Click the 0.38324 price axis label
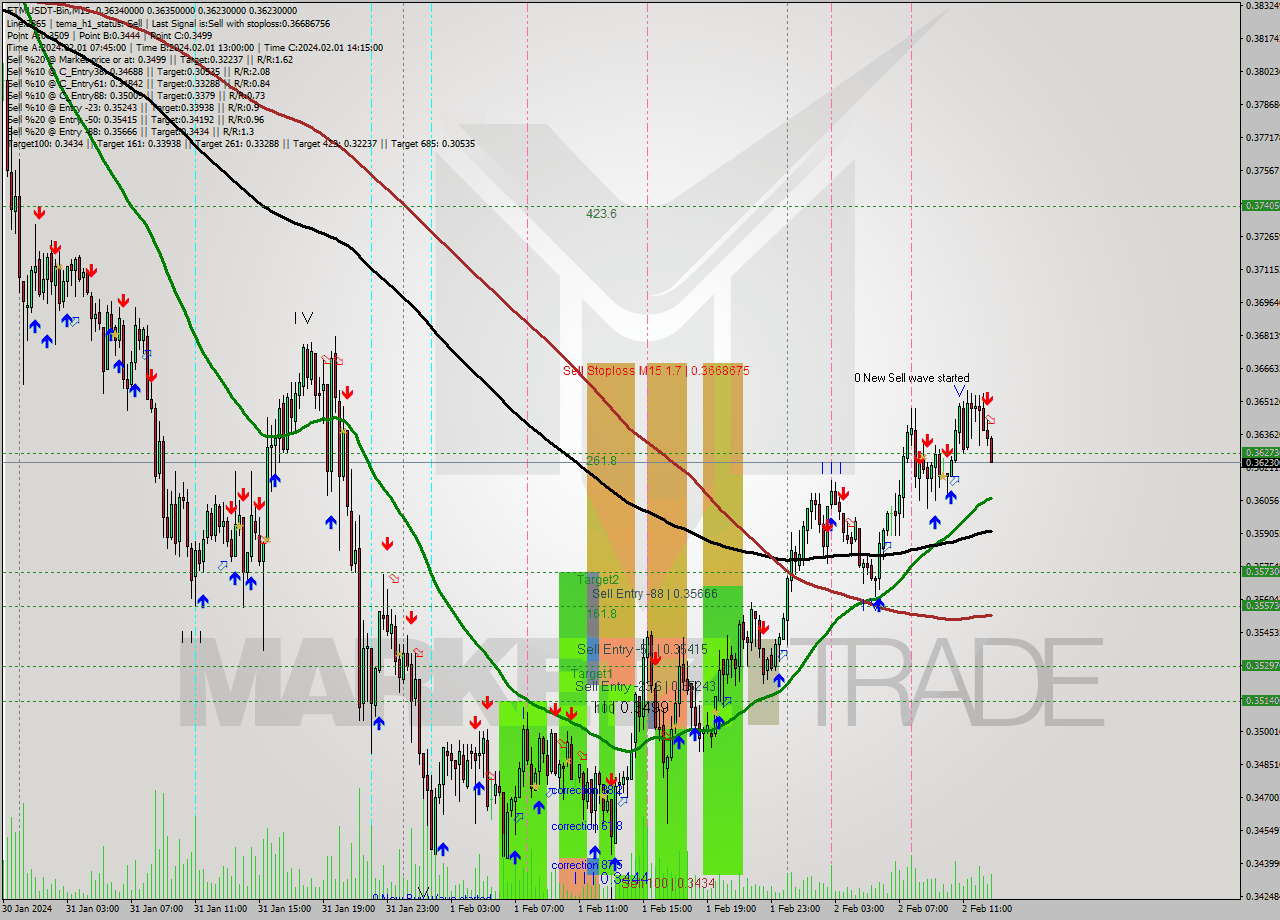 pyautogui.click(x=1262, y=6)
